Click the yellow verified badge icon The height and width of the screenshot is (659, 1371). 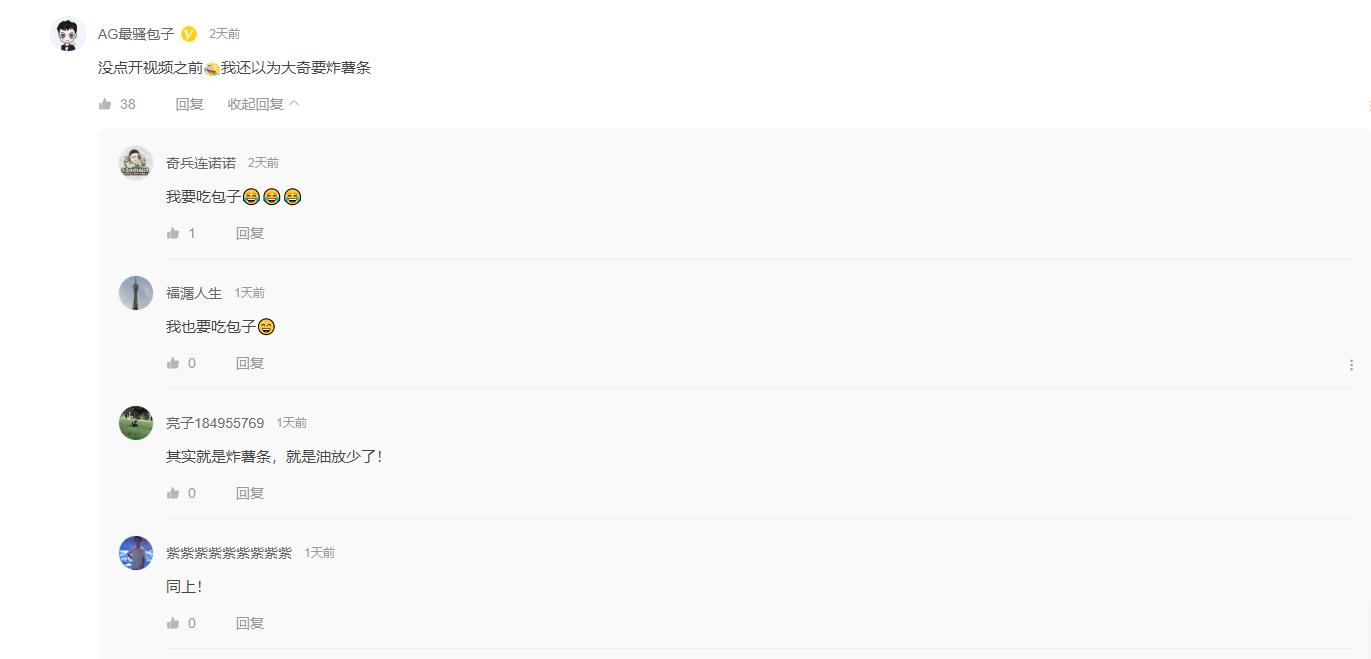coord(189,34)
